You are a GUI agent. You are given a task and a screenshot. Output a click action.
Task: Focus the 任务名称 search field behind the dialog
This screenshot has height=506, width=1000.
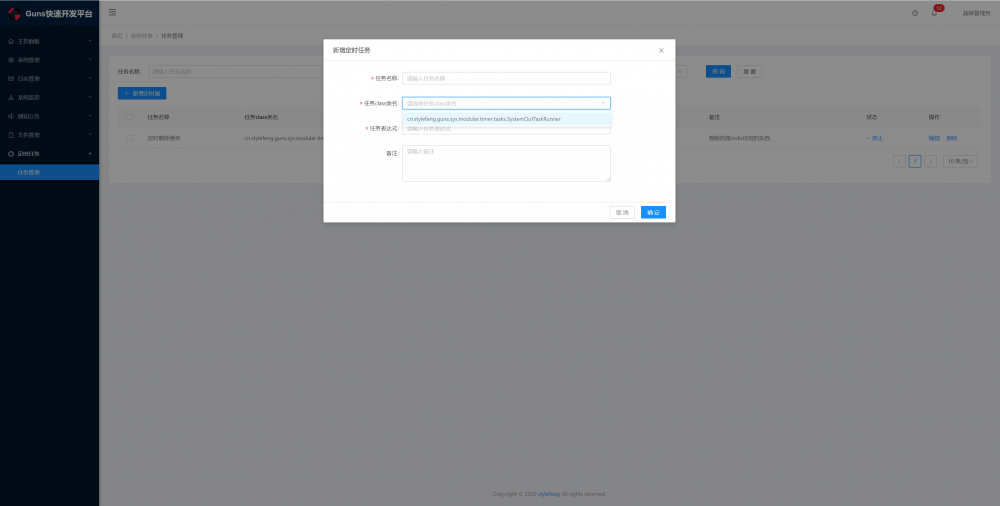tap(236, 71)
